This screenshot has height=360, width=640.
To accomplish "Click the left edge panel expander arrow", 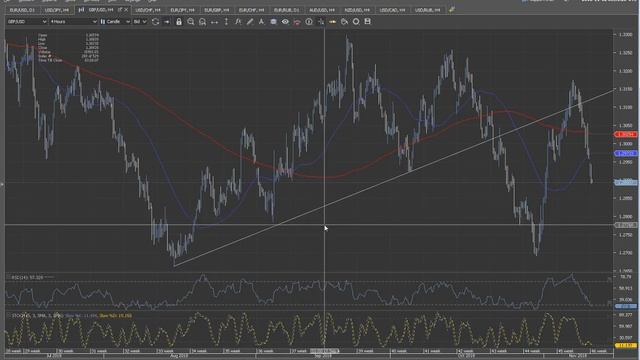I will point(2,185).
